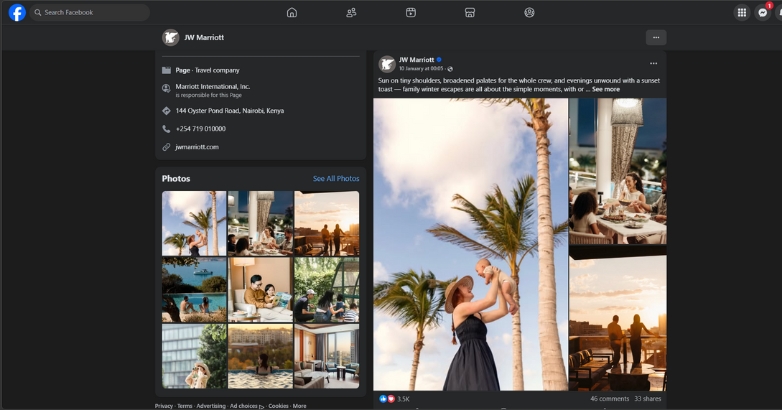Open sunset couple photo thumbnail
This screenshot has width=782, height=410.
327,223
